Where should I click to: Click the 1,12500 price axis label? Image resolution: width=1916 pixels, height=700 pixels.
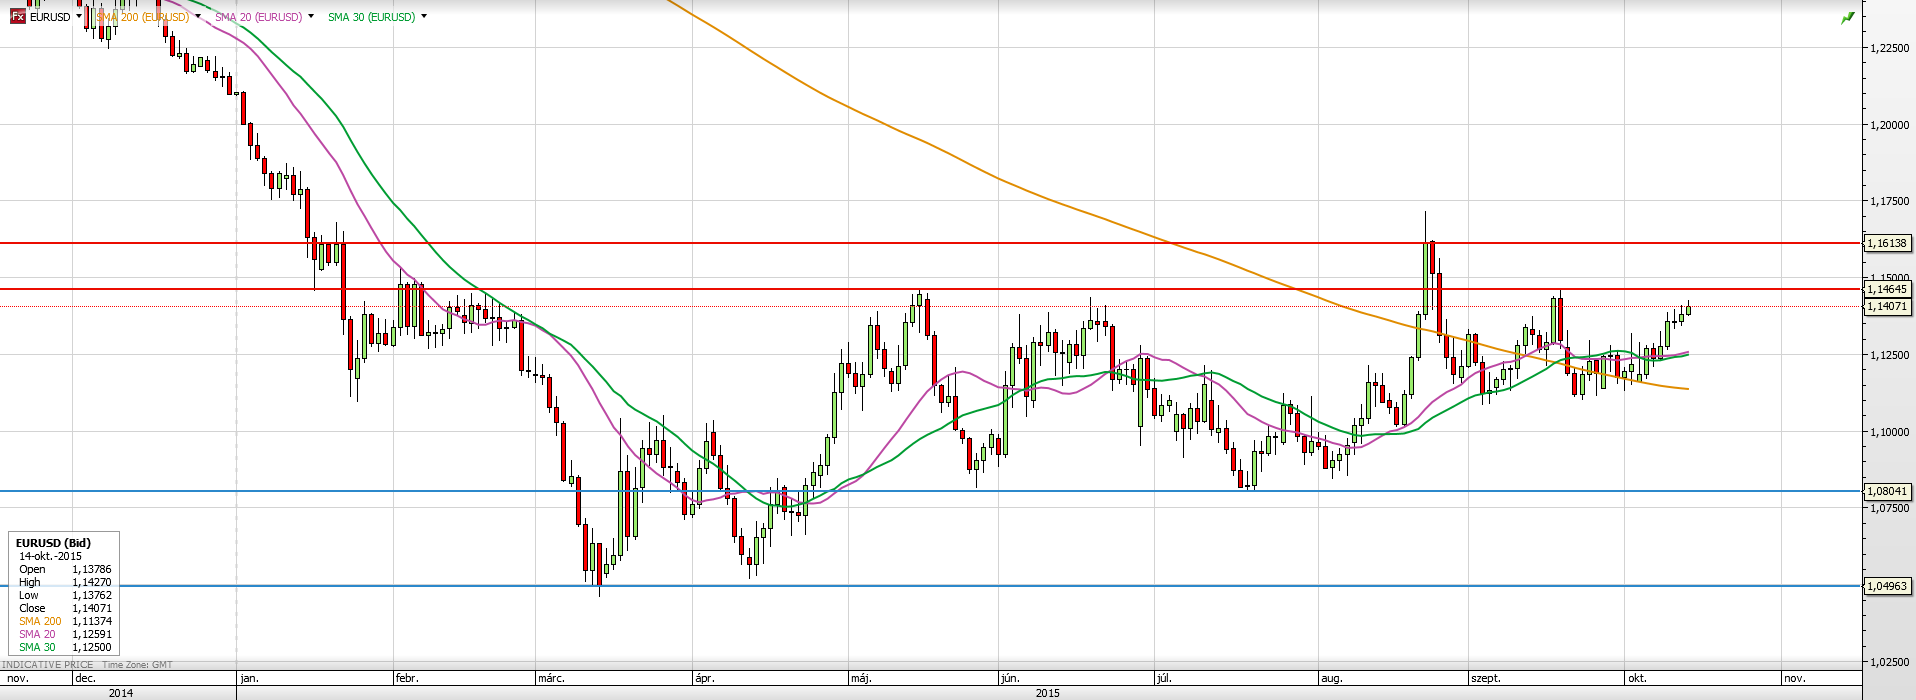click(x=1889, y=355)
